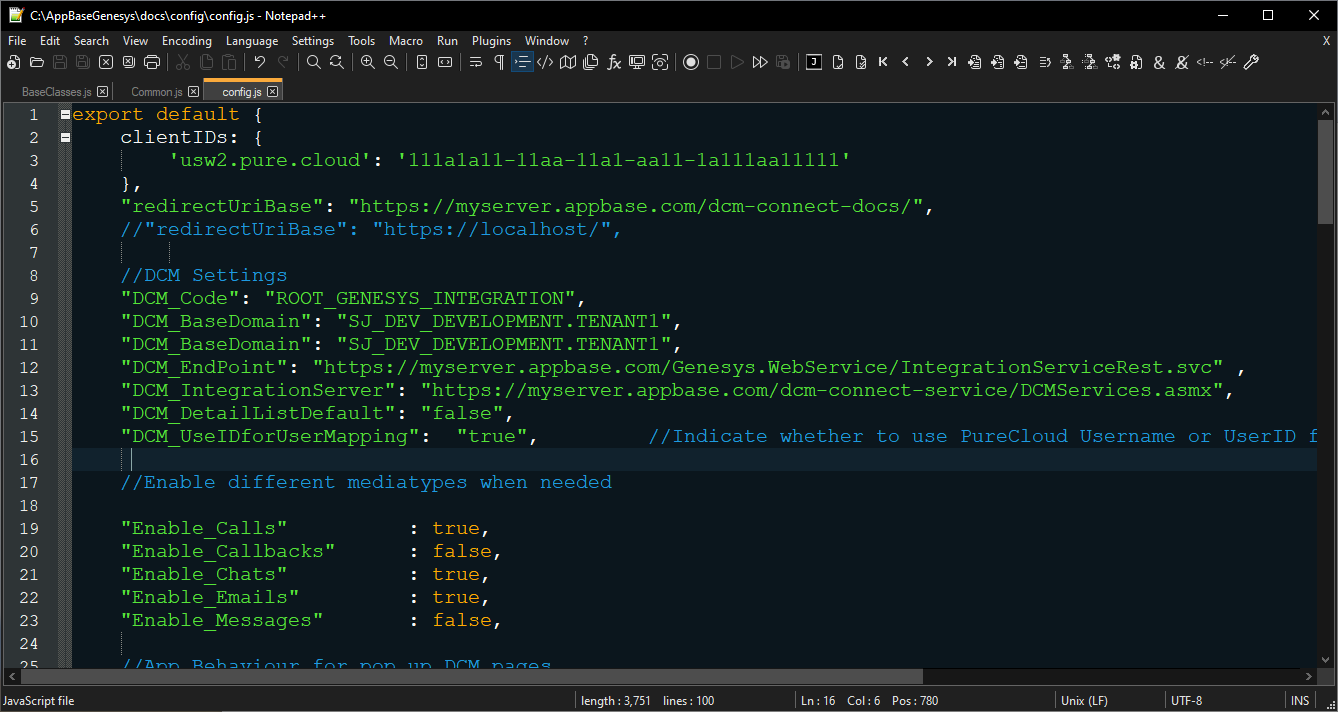The image size is (1338, 712).
Task: Click the "Enable_Callbacks" key text
Action: 228,551
